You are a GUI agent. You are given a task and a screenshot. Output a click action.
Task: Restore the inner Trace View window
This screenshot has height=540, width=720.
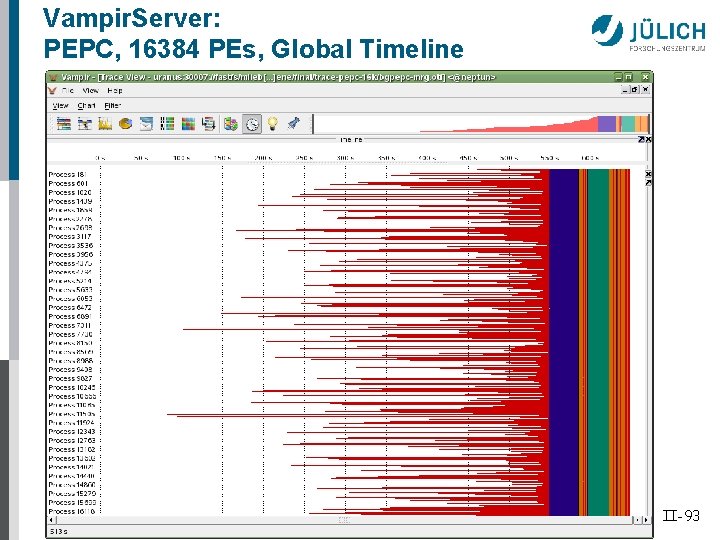click(x=635, y=90)
